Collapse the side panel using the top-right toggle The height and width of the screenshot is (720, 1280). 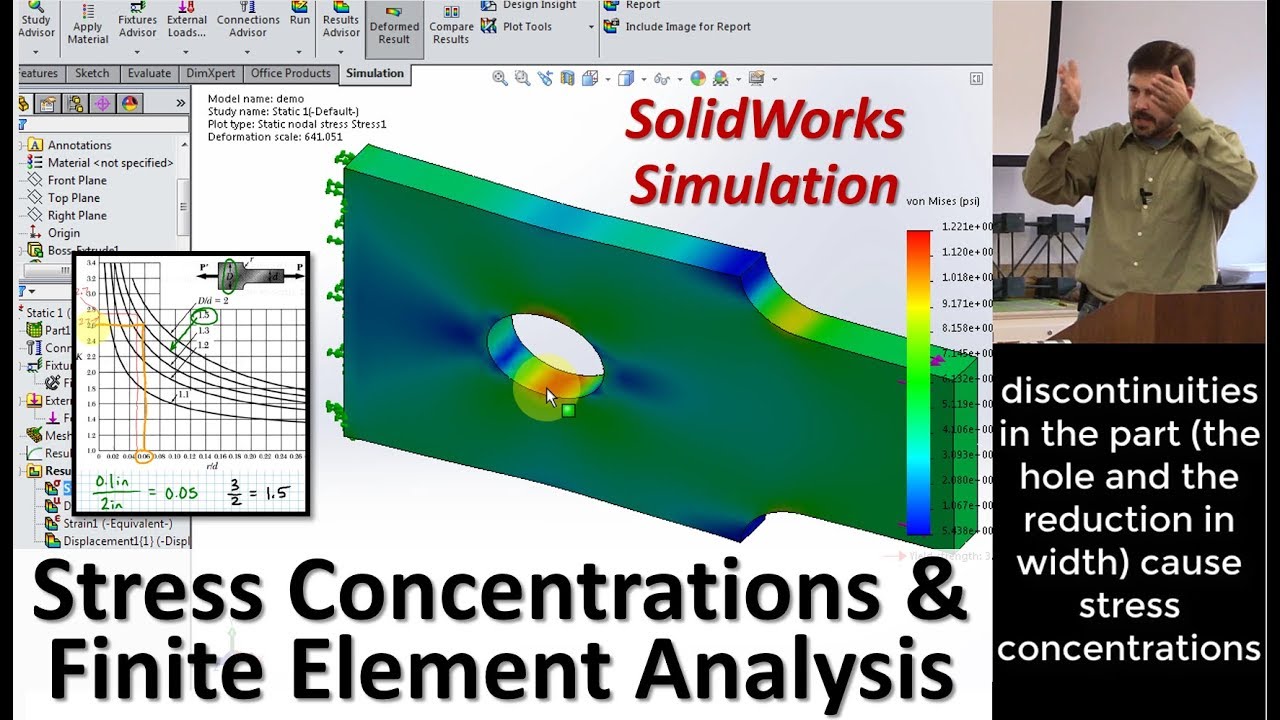point(976,78)
